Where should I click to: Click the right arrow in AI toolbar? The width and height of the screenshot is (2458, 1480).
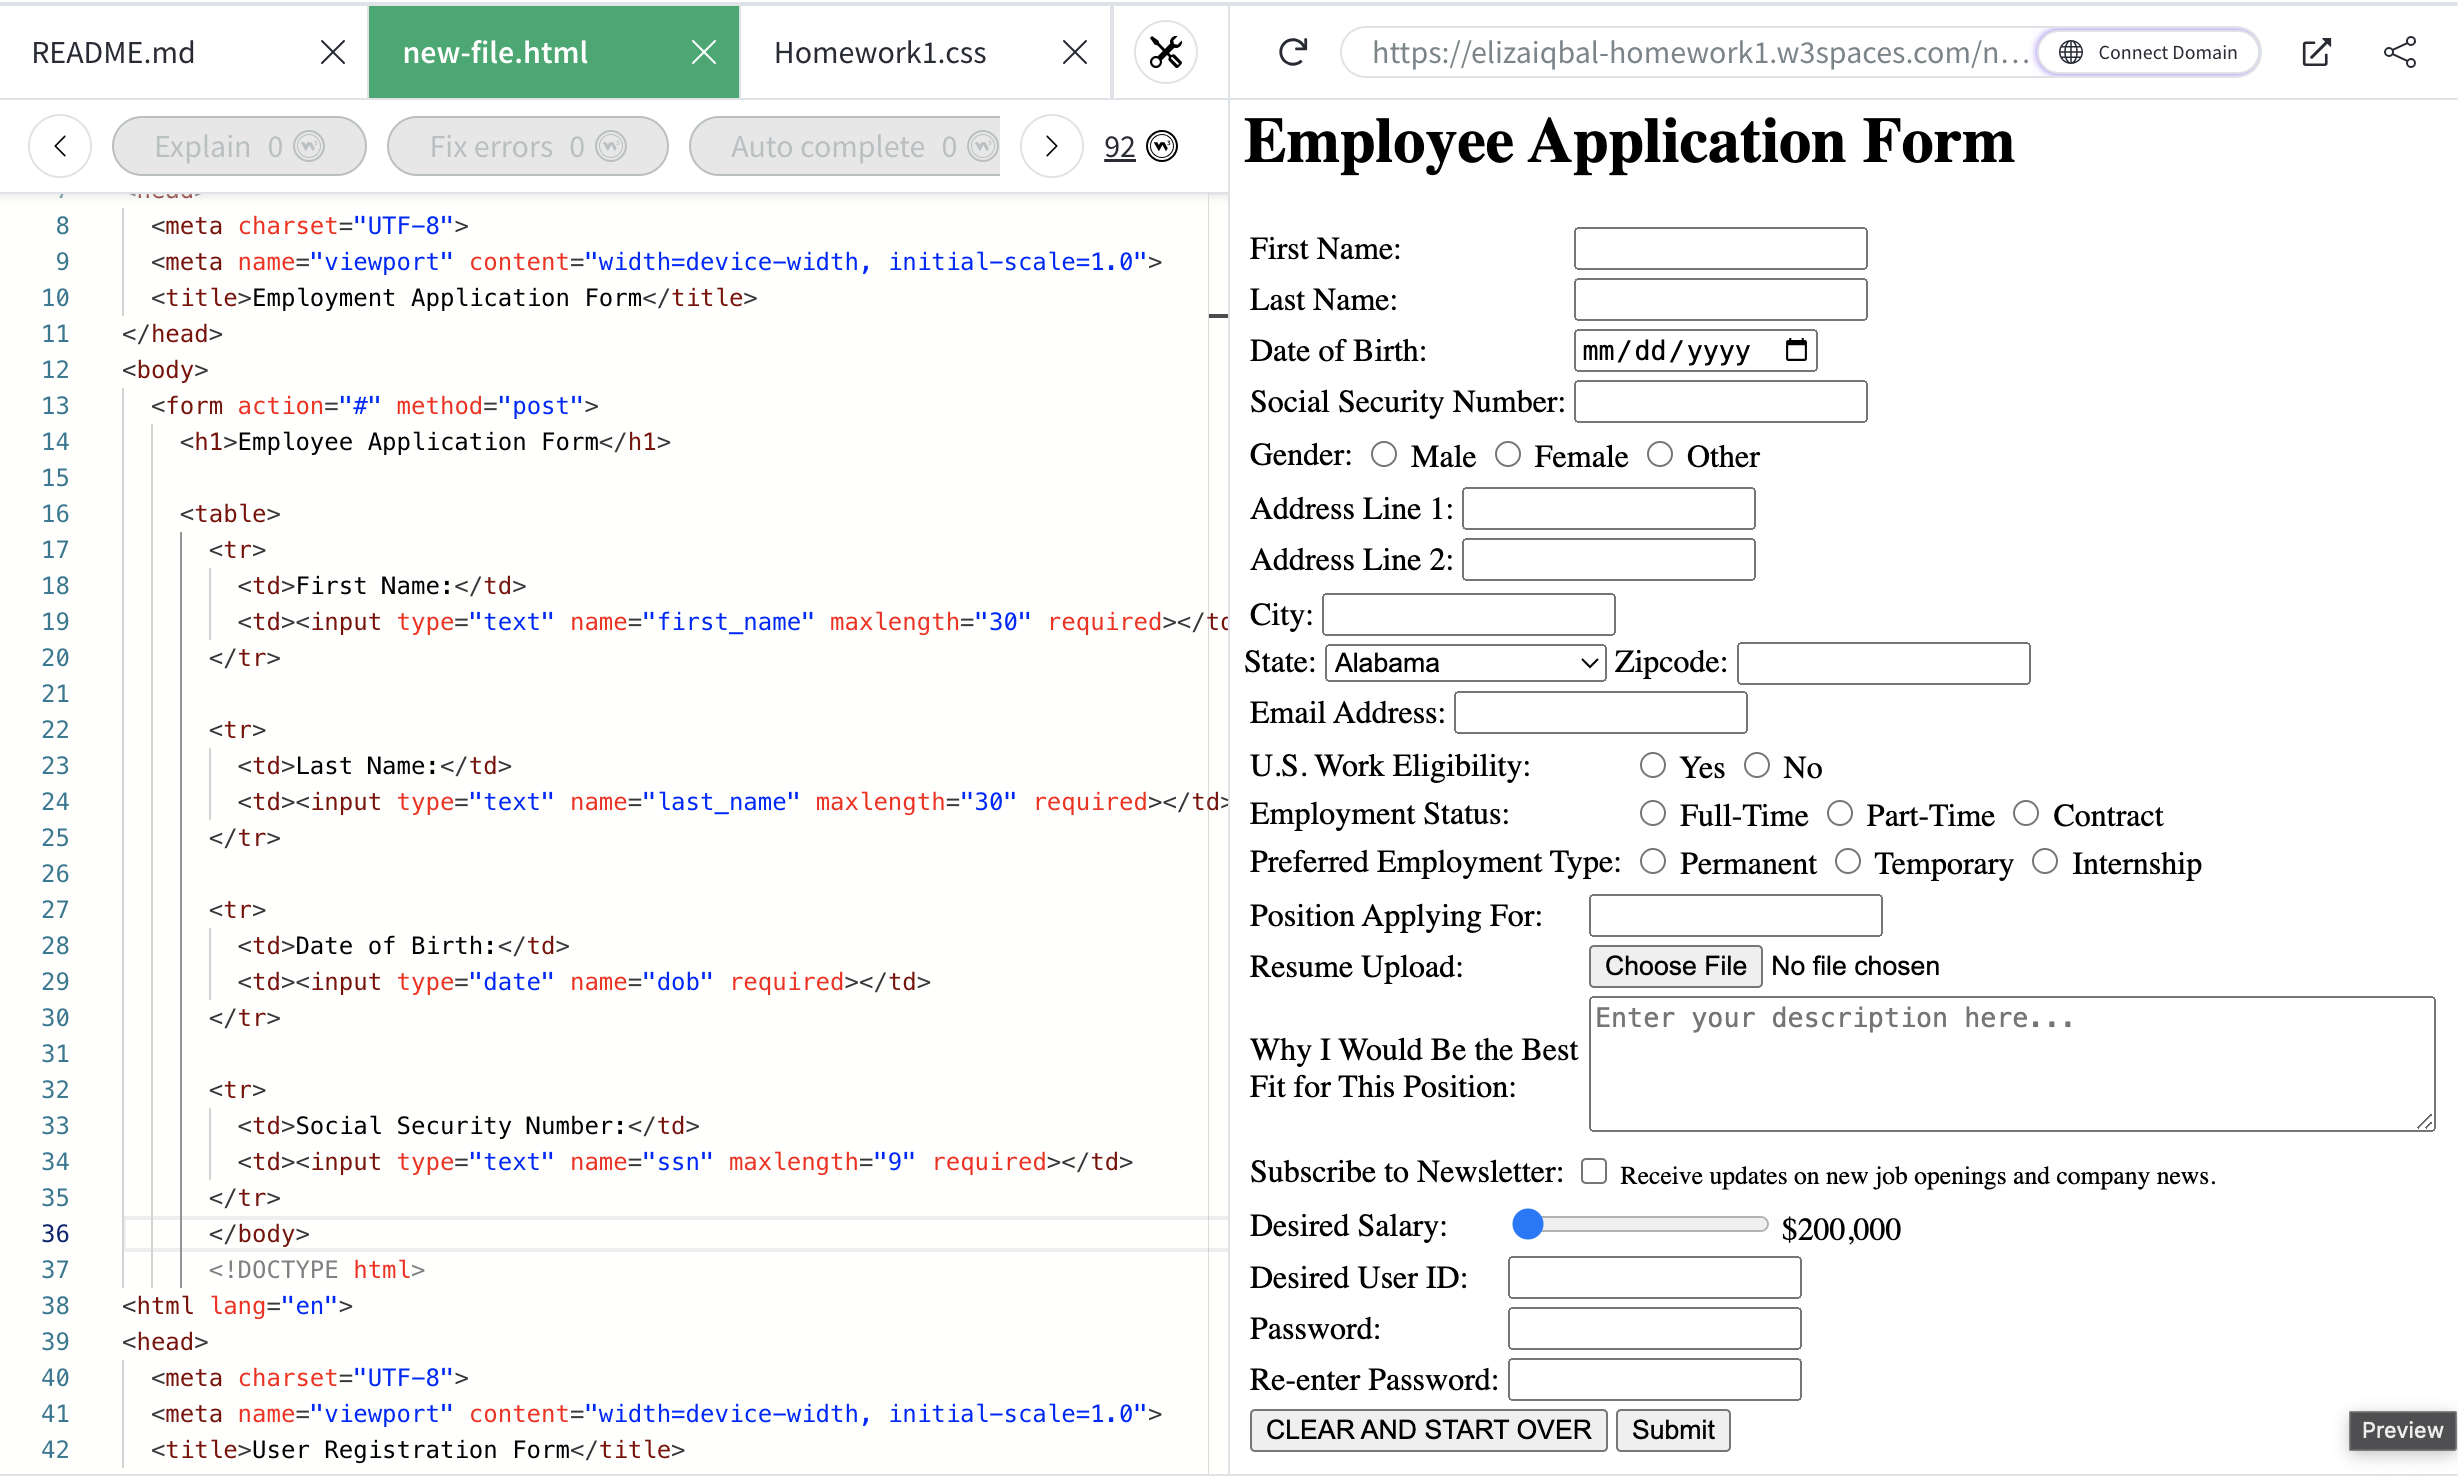1051,146
